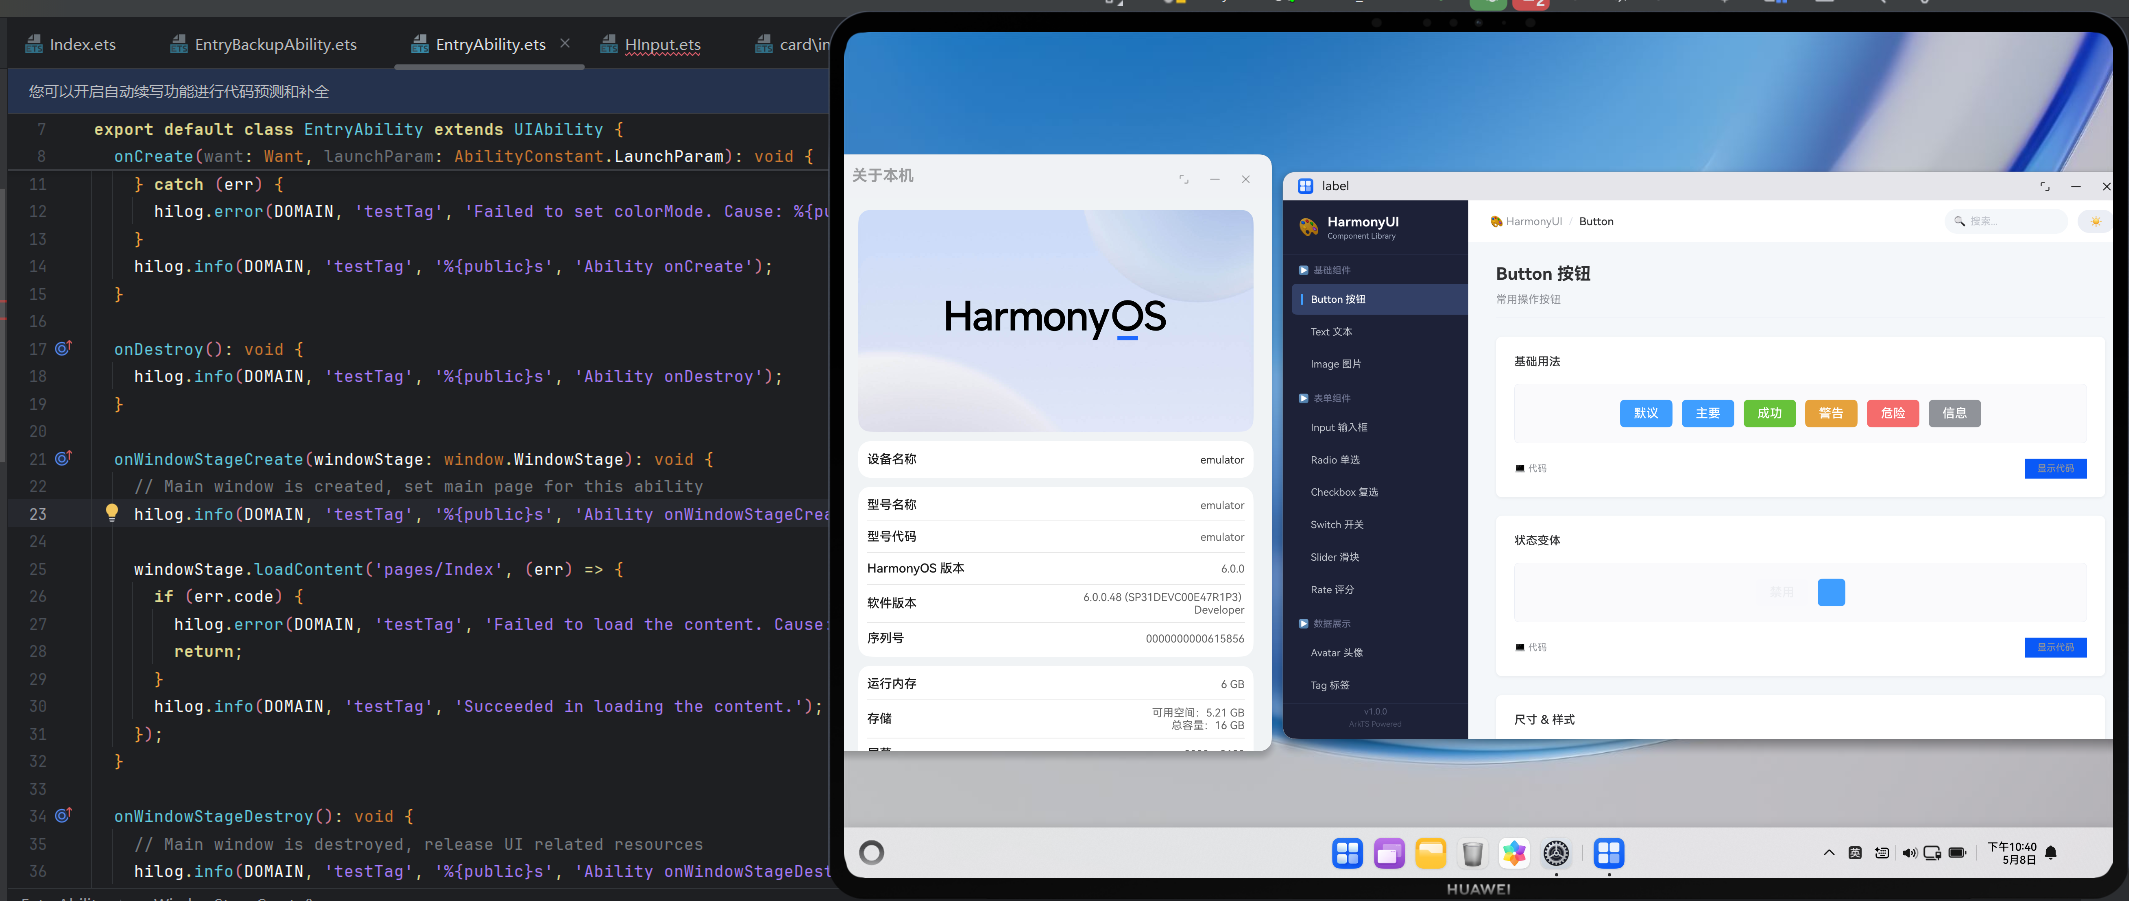Switch to the EntryBackupAbility.ets tab
Screen dimensions: 2129x901
pyautogui.click(x=264, y=44)
